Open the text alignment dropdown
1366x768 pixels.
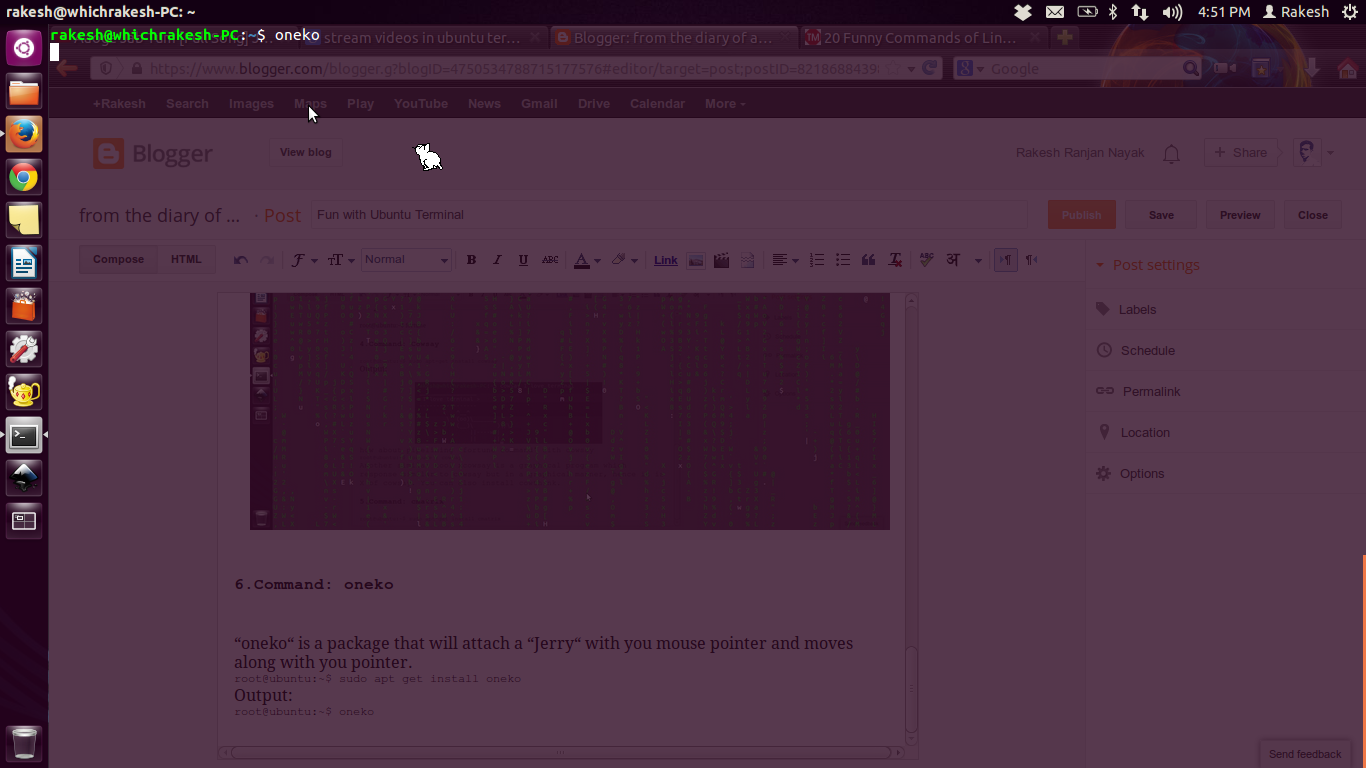tap(785, 260)
